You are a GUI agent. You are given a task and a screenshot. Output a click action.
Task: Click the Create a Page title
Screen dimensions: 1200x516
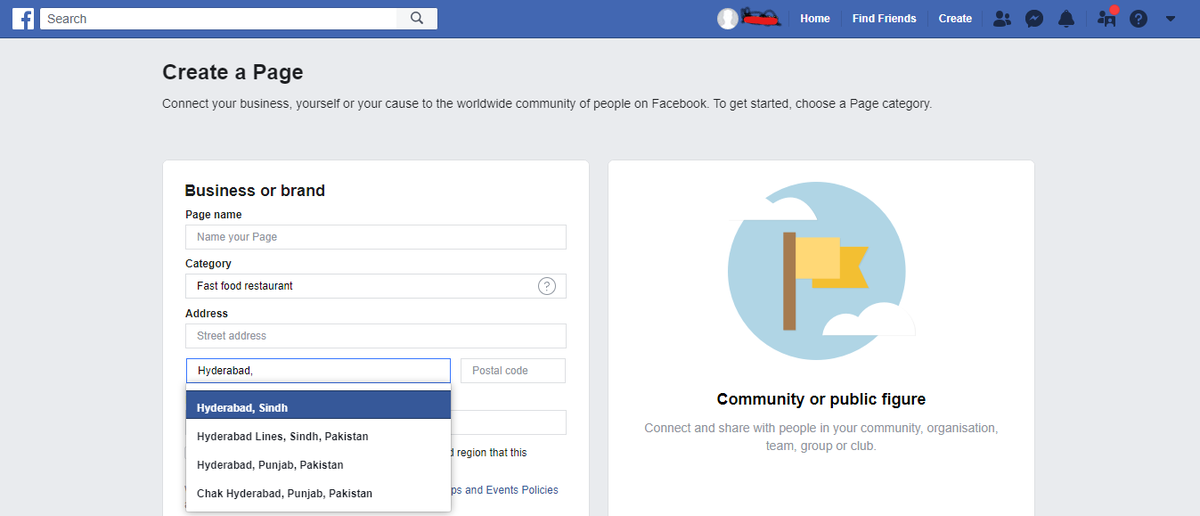(x=232, y=72)
